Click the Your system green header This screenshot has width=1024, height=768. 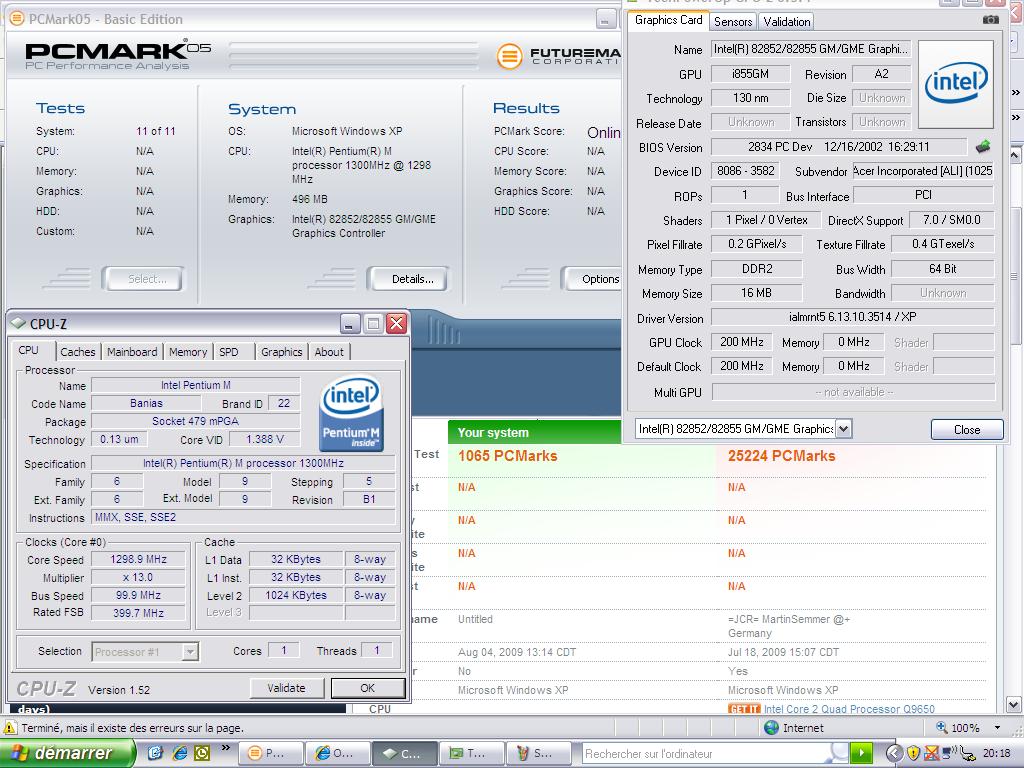point(534,432)
